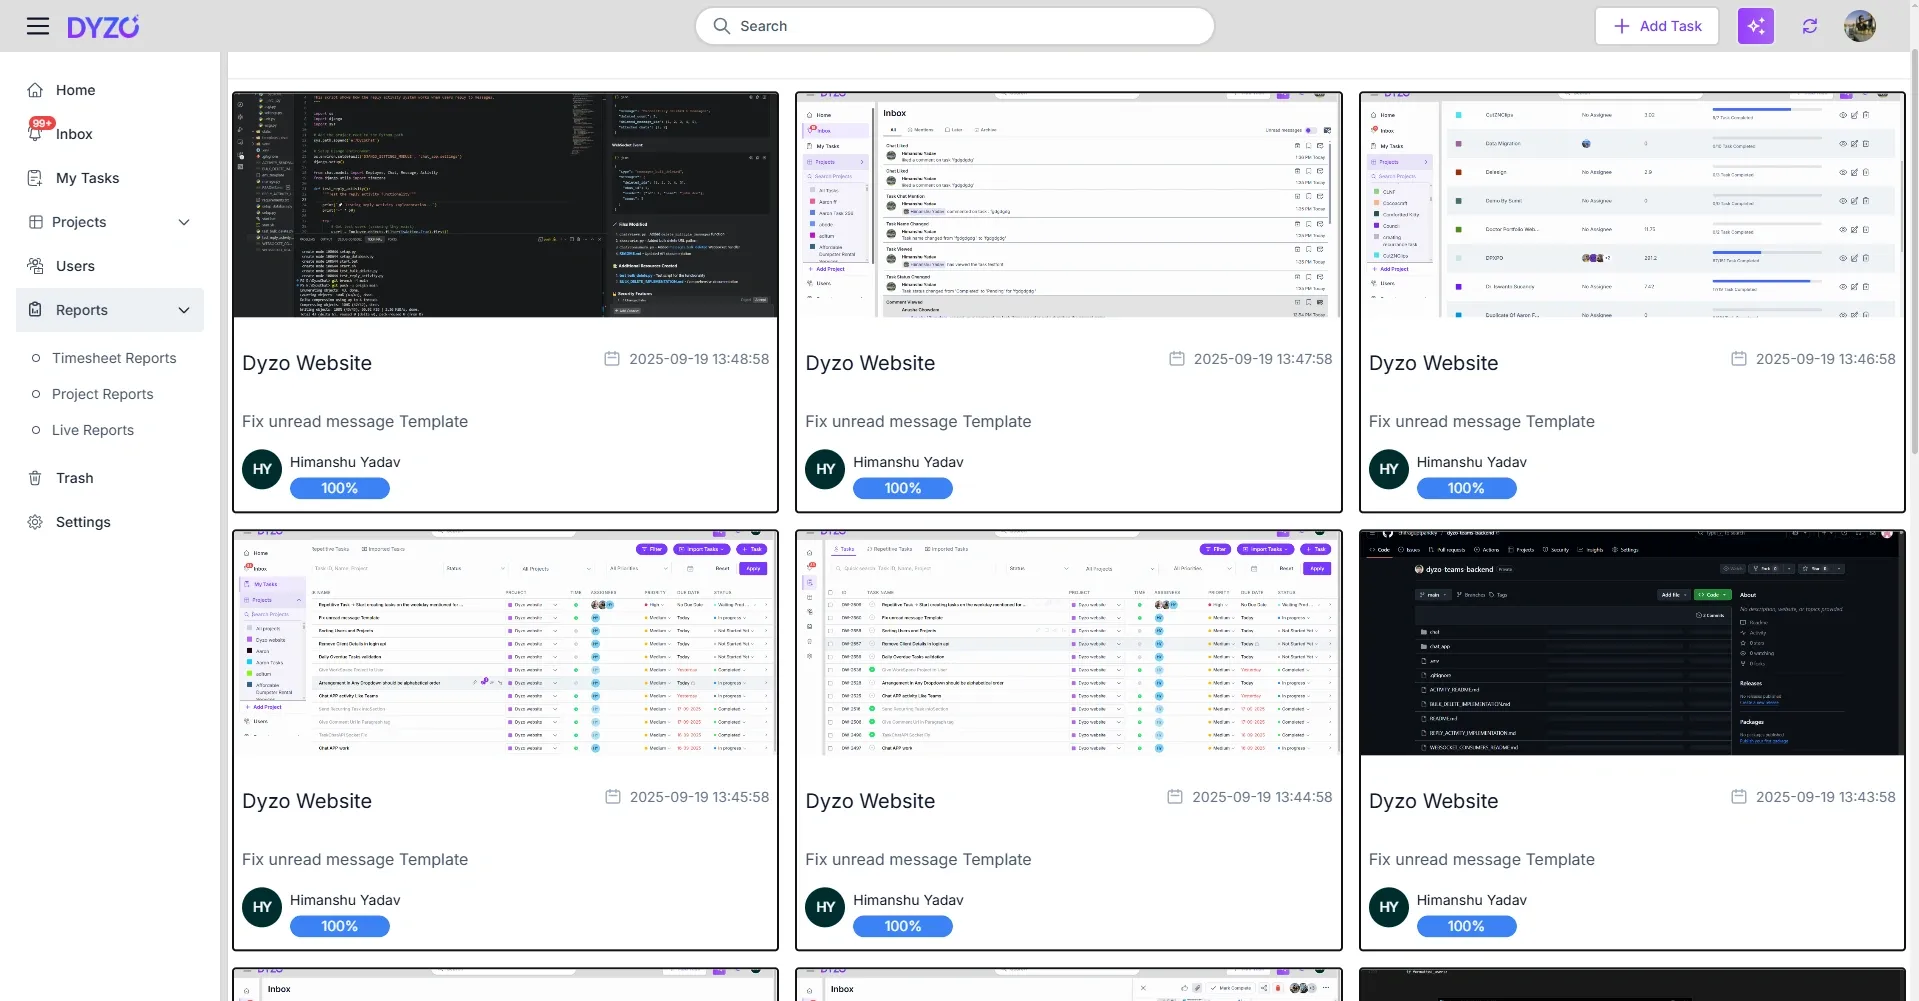Image resolution: width=1919 pixels, height=1001 pixels.
Task: Select Live Reports menu item
Action: [x=92, y=430]
